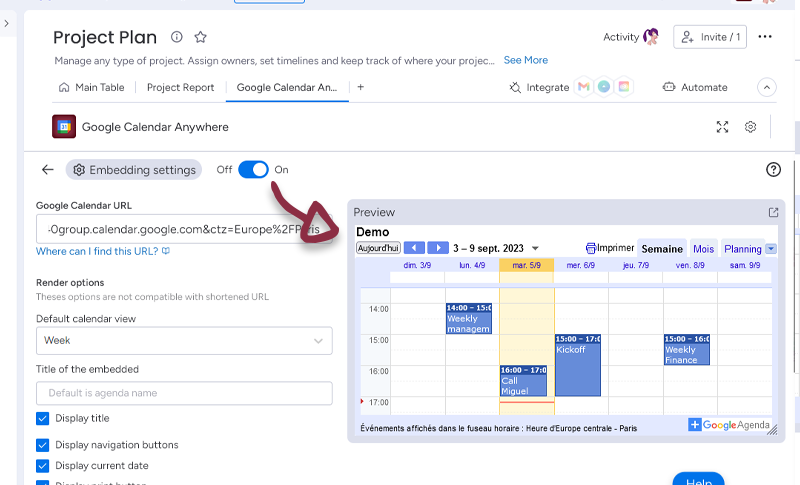Viewport: 800px width, 485px height.
Task: Uncheck Display navigation buttons checkbox
Action: 42,445
